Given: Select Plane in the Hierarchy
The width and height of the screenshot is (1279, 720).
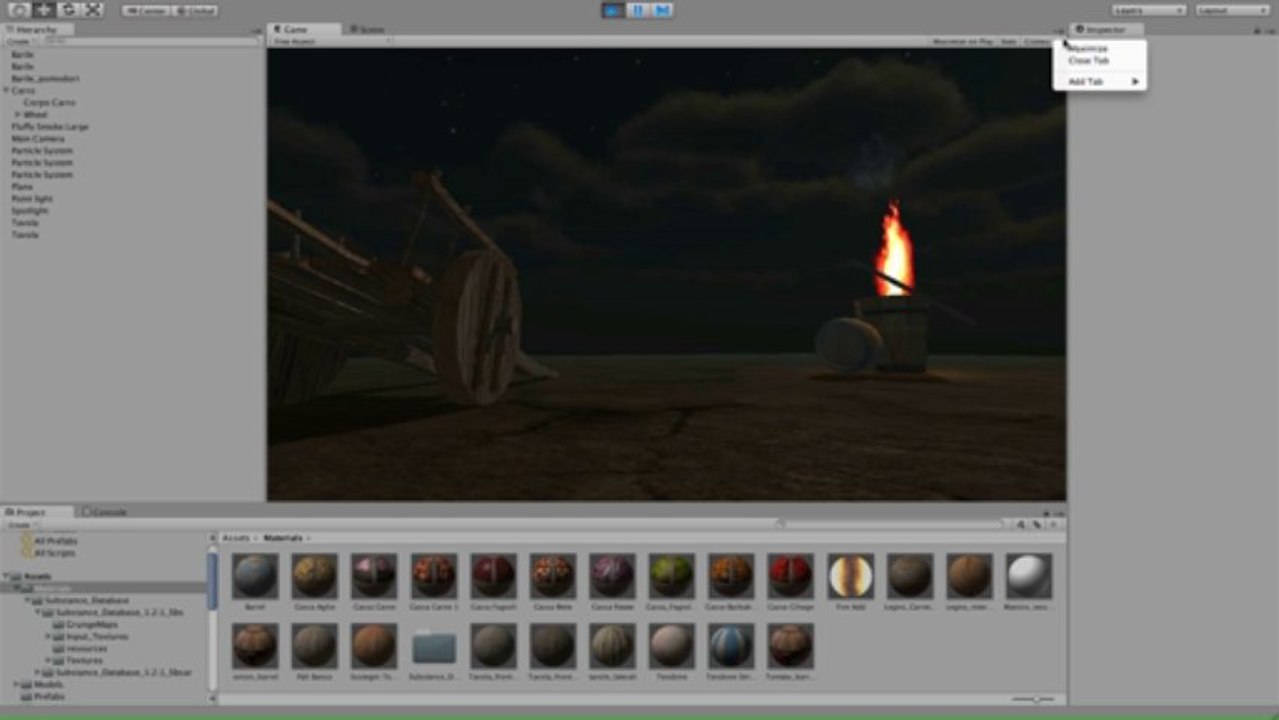Looking at the screenshot, I should tap(22, 187).
